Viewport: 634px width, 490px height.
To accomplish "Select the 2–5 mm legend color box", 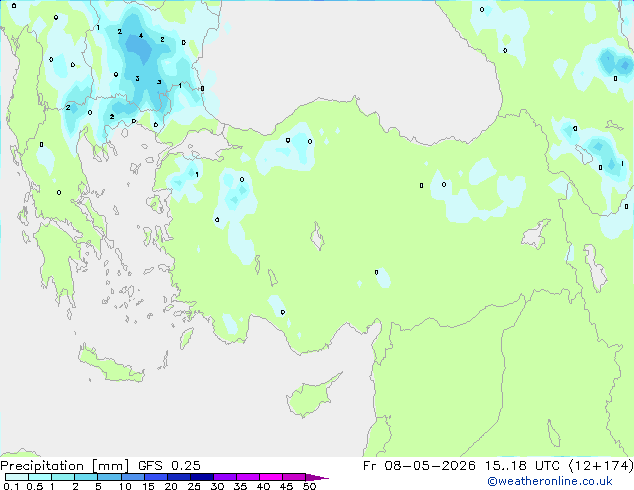I will coord(86,477).
